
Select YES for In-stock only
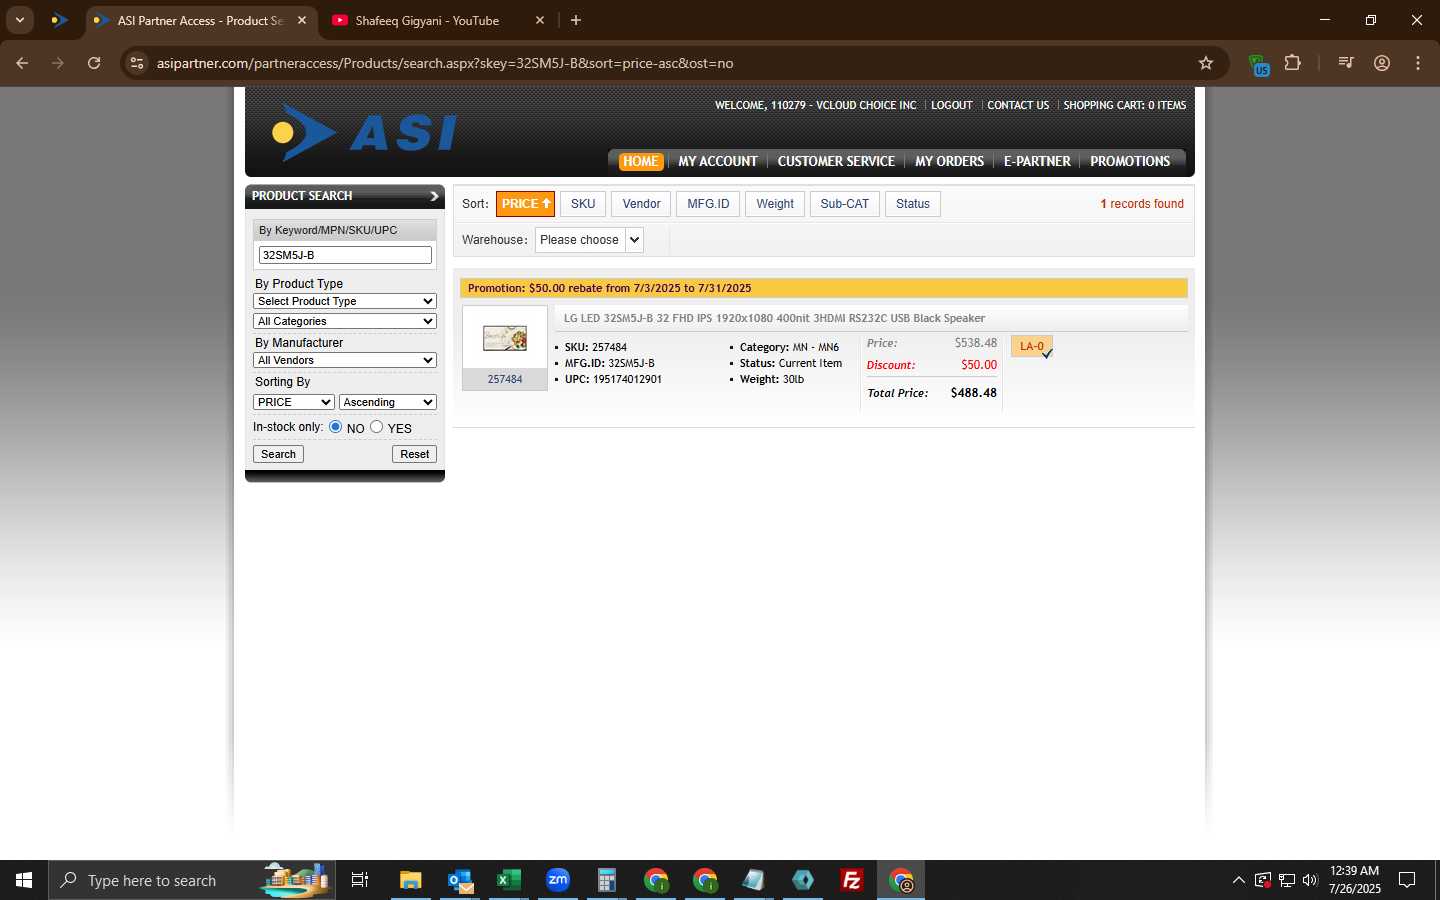click(x=376, y=427)
